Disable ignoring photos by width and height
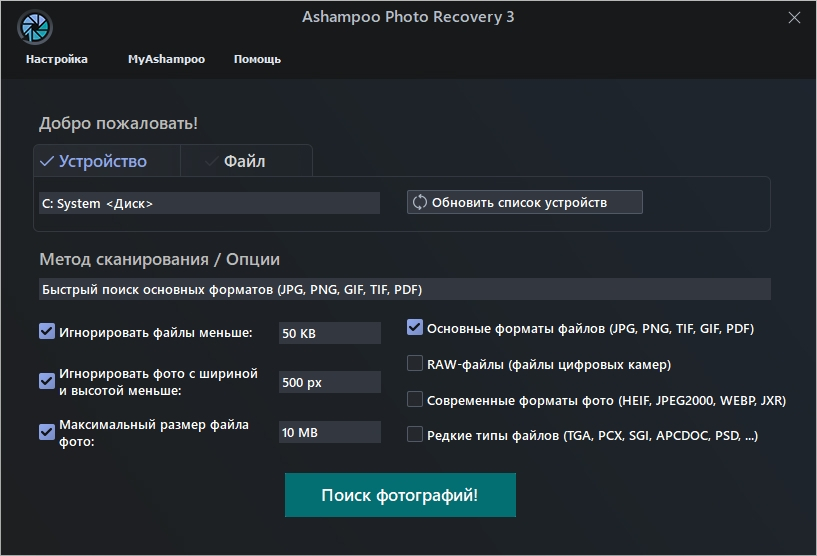 coord(47,381)
